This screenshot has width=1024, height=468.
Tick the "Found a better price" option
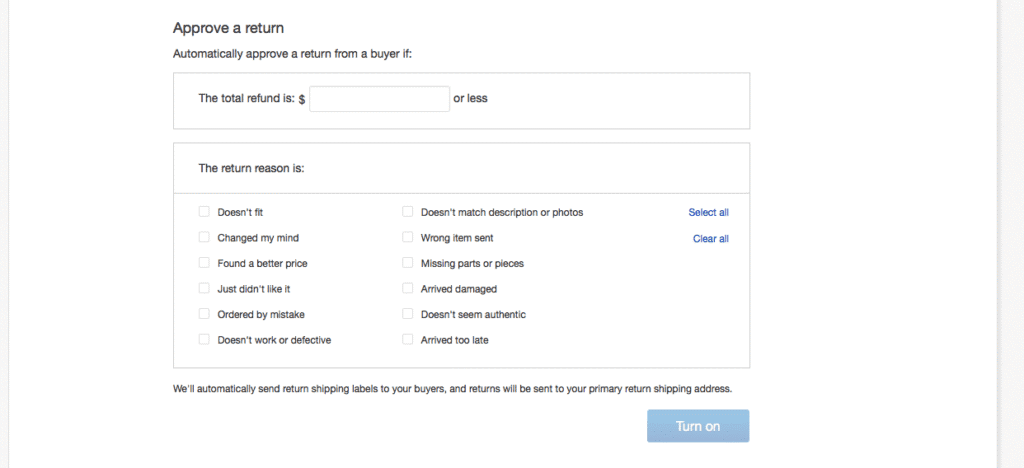(204, 263)
